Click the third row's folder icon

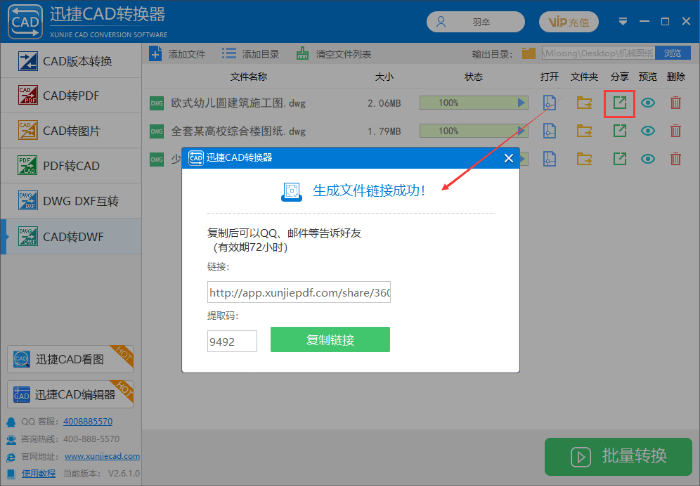pos(584,159)
